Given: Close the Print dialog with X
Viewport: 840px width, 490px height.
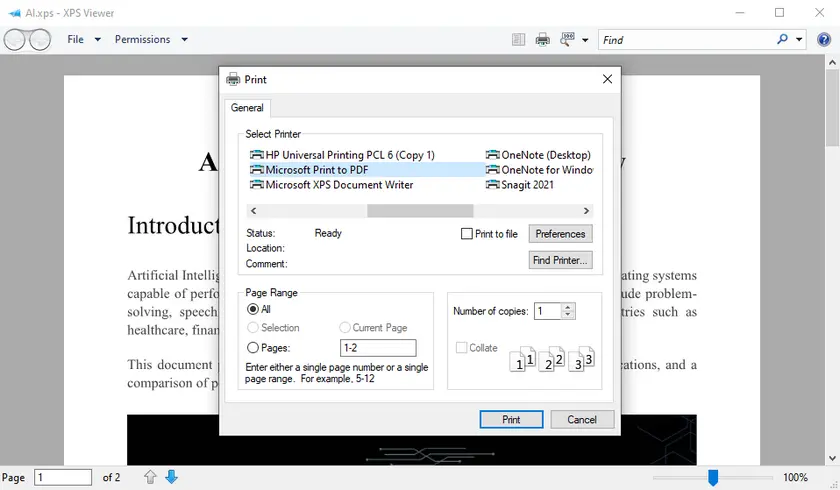Looking at the screenshot, I should coord(607,79).
